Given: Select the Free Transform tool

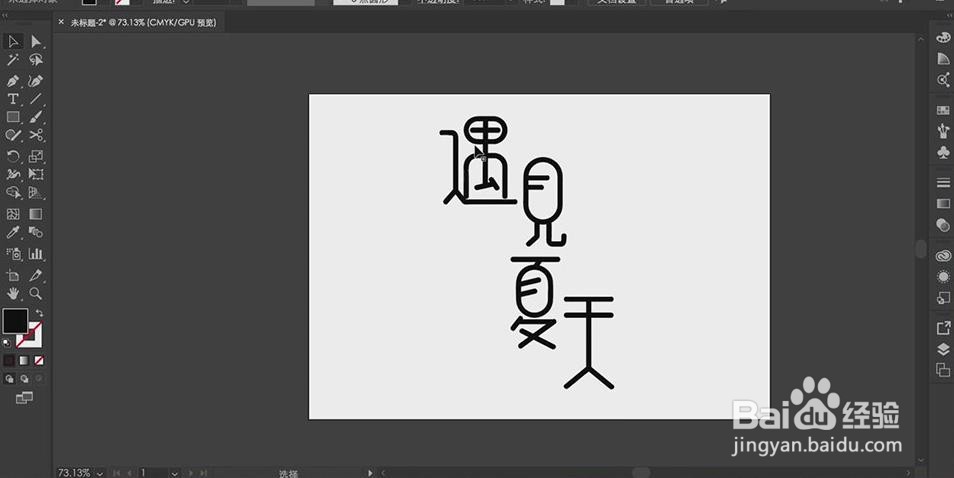Looking at the screenshot, I should pos(36,175).
